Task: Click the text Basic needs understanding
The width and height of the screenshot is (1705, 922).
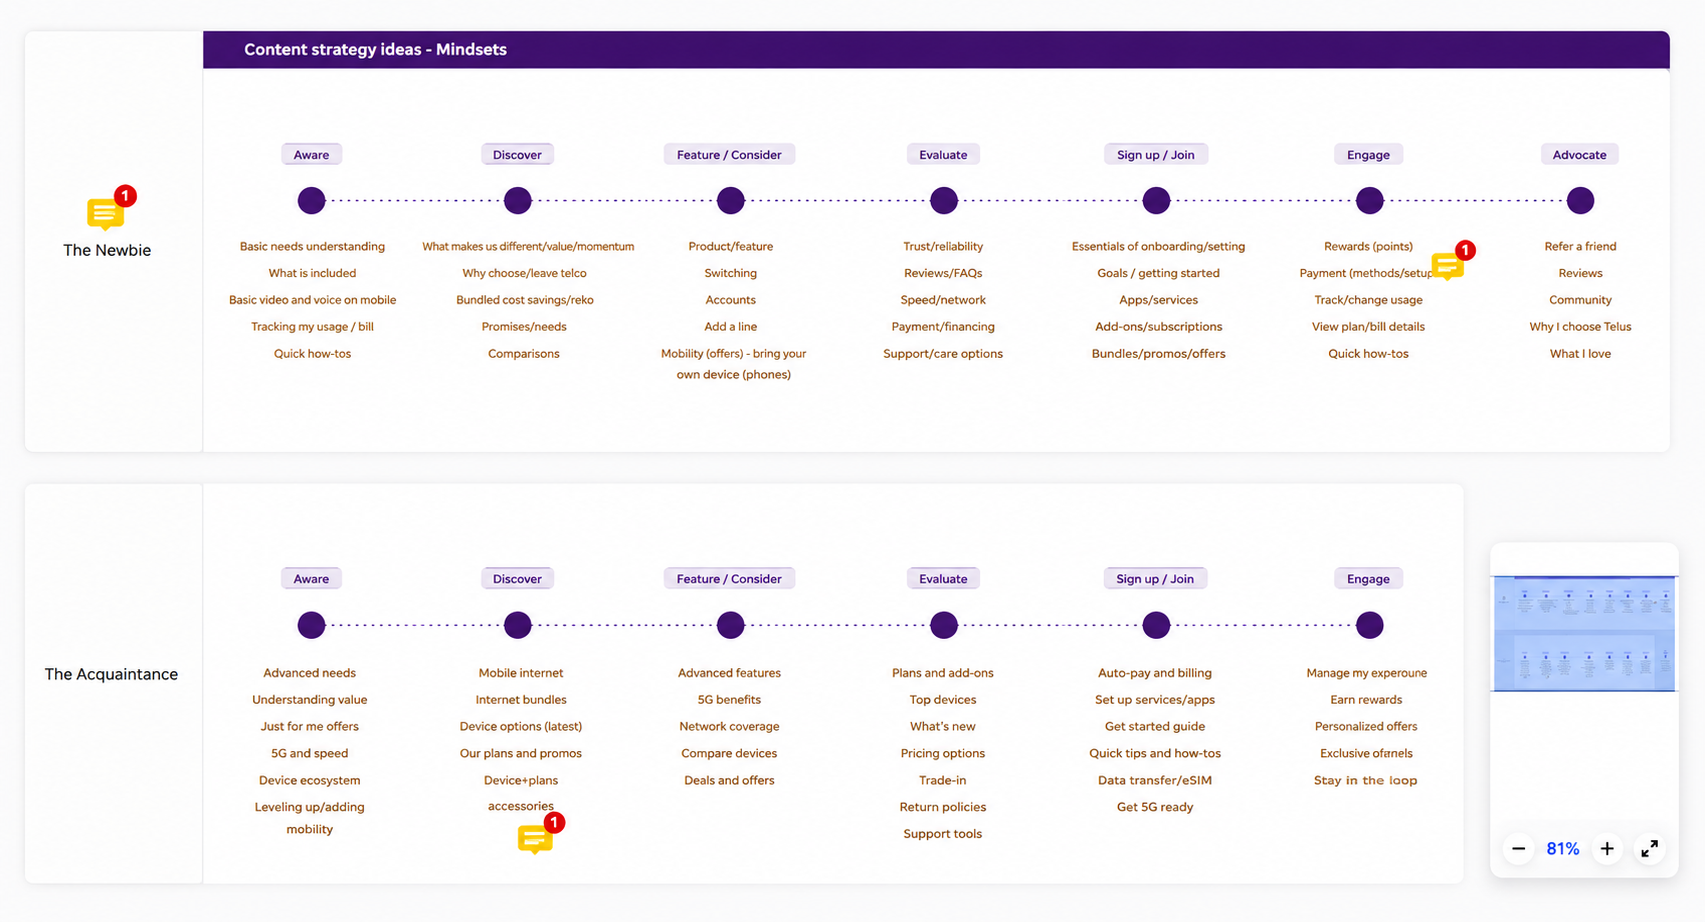Action: [x=312, y=246]
